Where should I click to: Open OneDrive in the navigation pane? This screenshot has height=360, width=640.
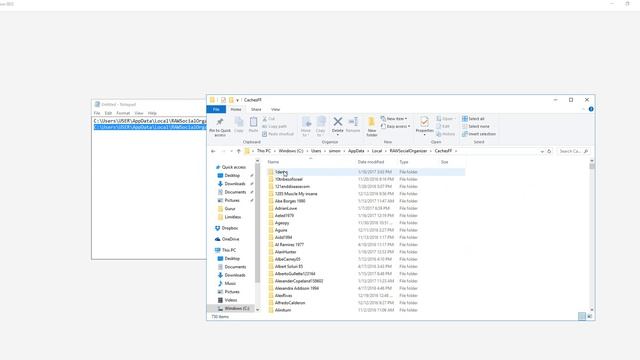pos(227,239)
